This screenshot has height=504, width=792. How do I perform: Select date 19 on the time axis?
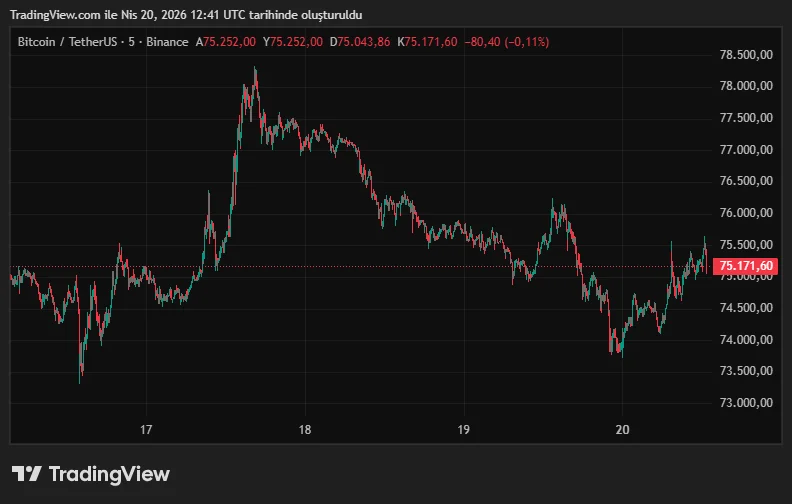coord(463,429)
